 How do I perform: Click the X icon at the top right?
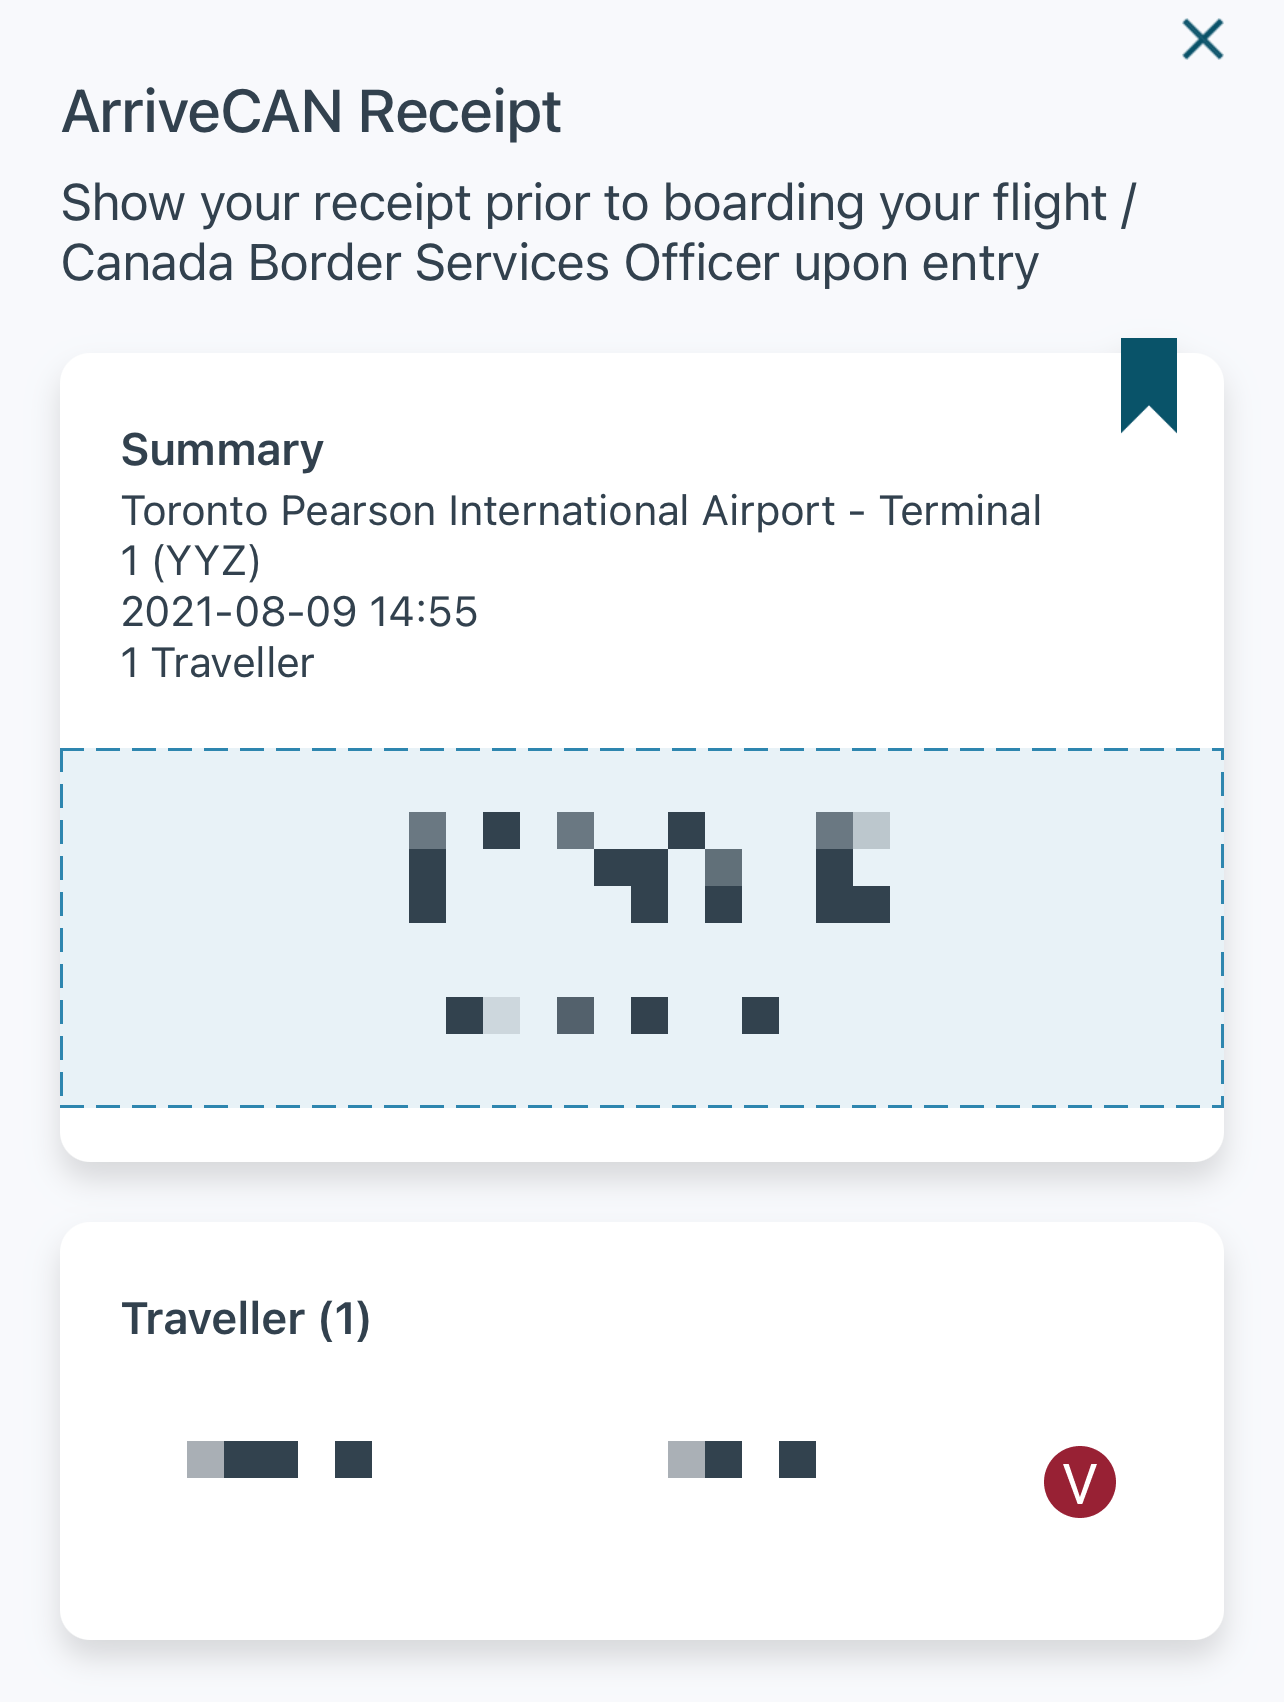1201,40
